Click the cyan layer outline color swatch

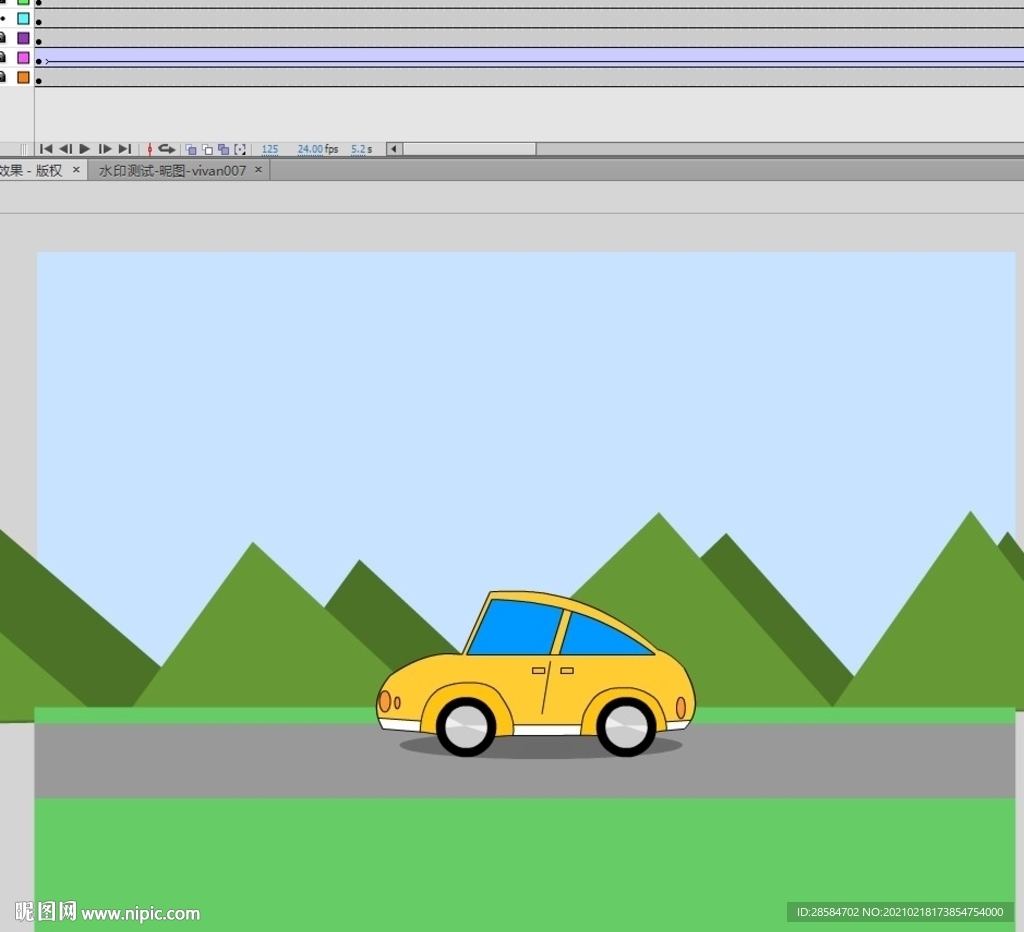23,18
